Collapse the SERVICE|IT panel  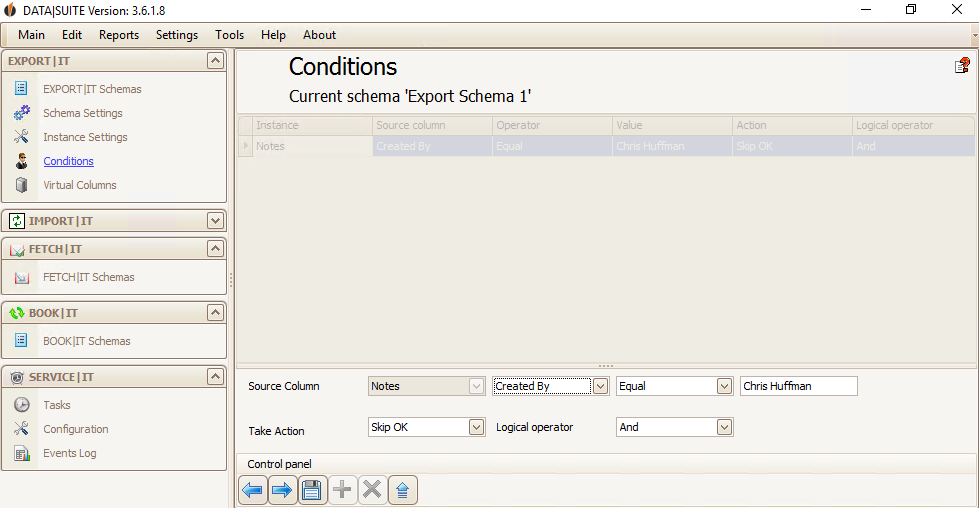click(215, 376)
